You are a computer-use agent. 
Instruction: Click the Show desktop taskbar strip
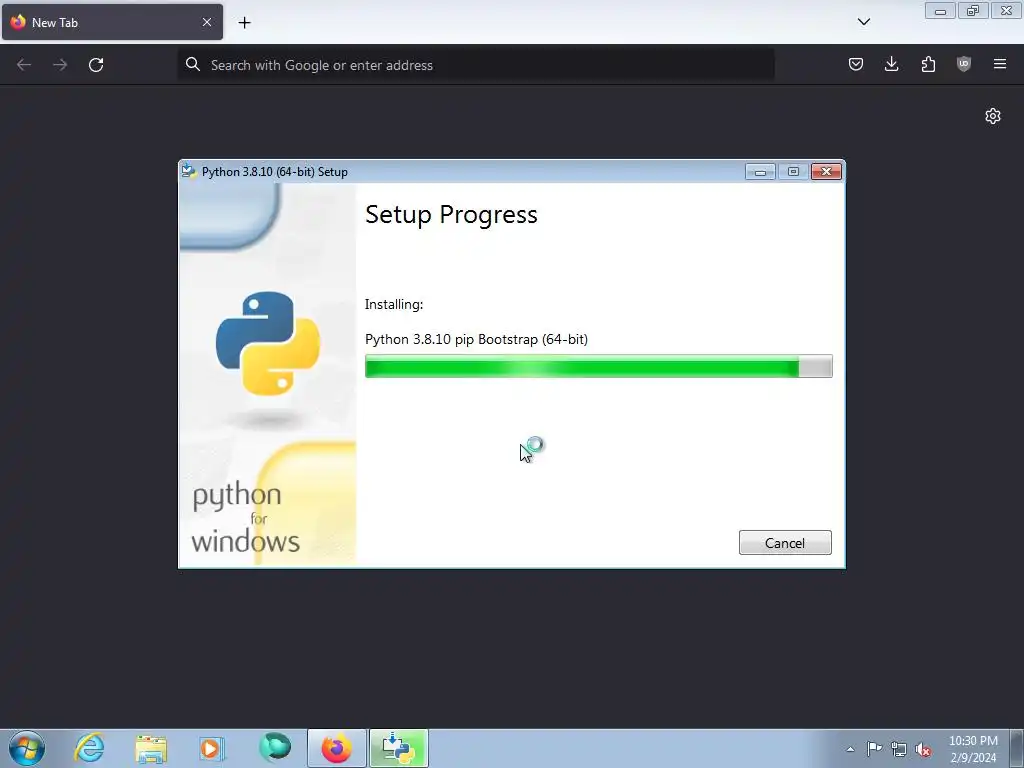click(x=1017, y=748)
